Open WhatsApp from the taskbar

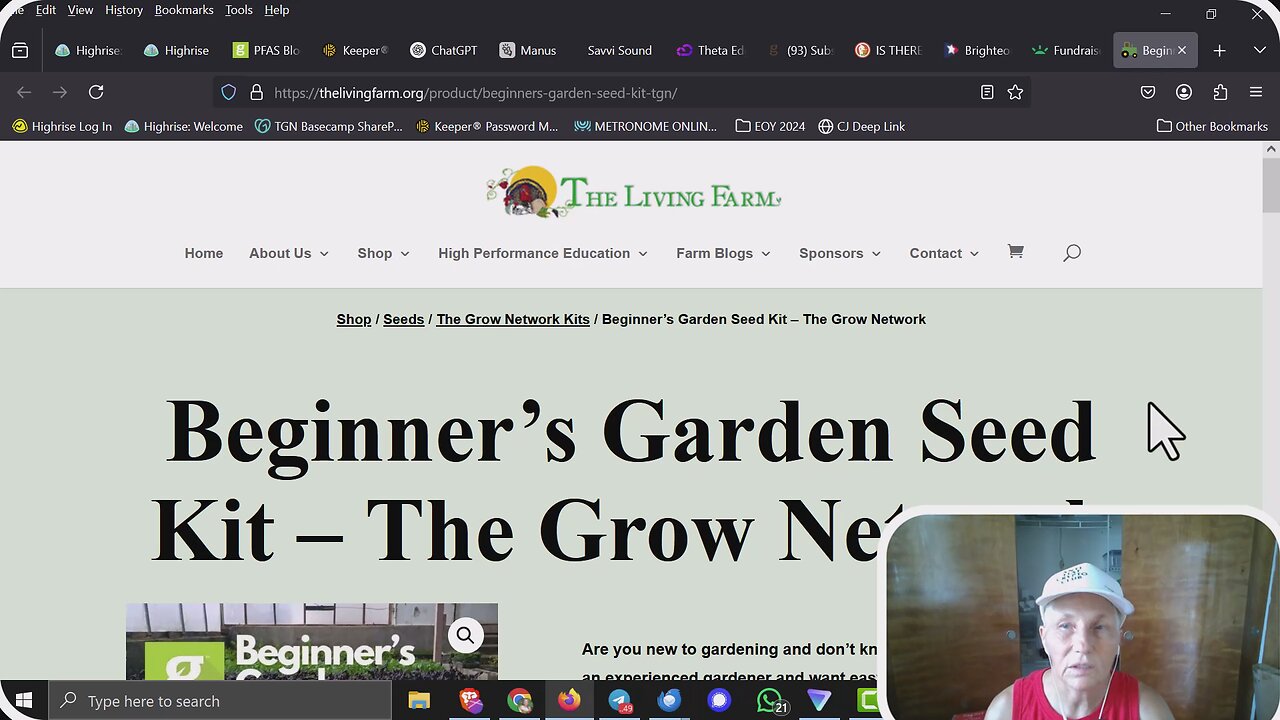pyautogui.click(x=770, y=701)
